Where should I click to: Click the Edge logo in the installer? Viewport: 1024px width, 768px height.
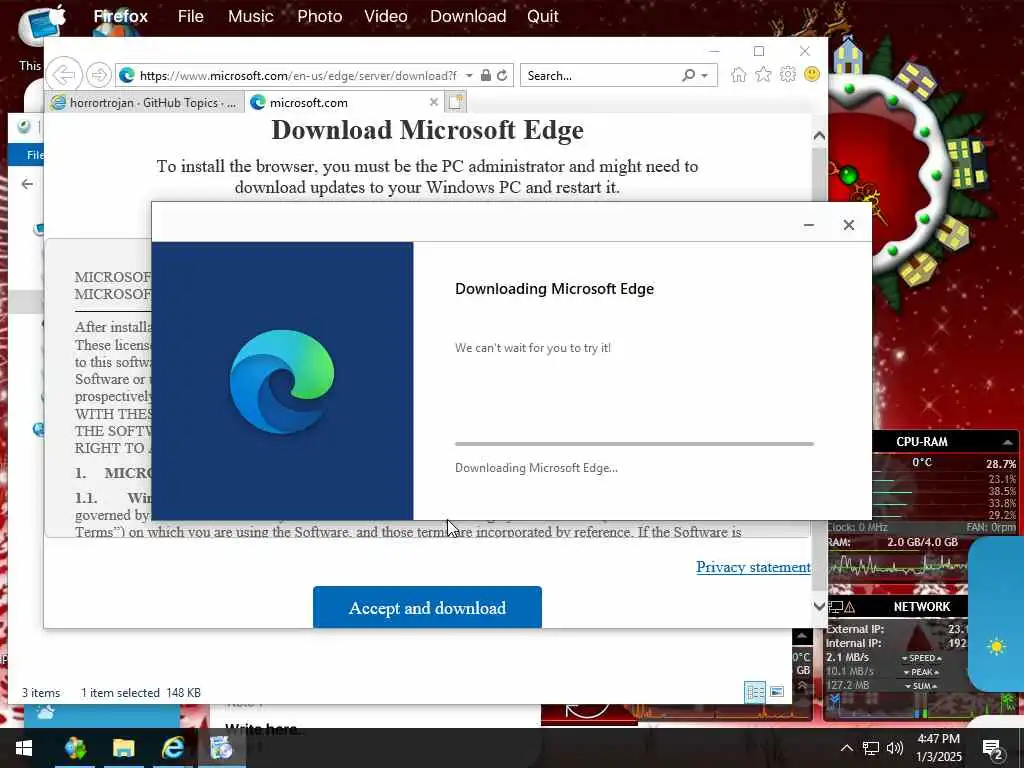tap(281, 382)
